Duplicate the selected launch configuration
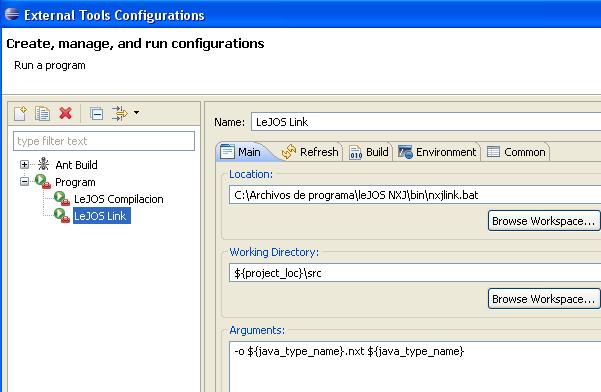 click(x=43, y=113)
